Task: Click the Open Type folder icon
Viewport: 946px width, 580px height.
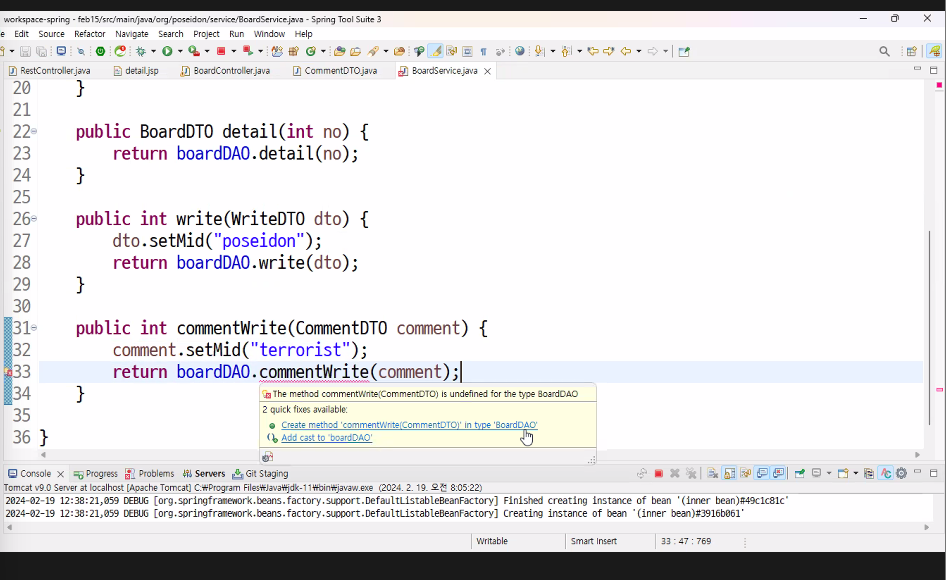Action: click(x=340, y=51)
